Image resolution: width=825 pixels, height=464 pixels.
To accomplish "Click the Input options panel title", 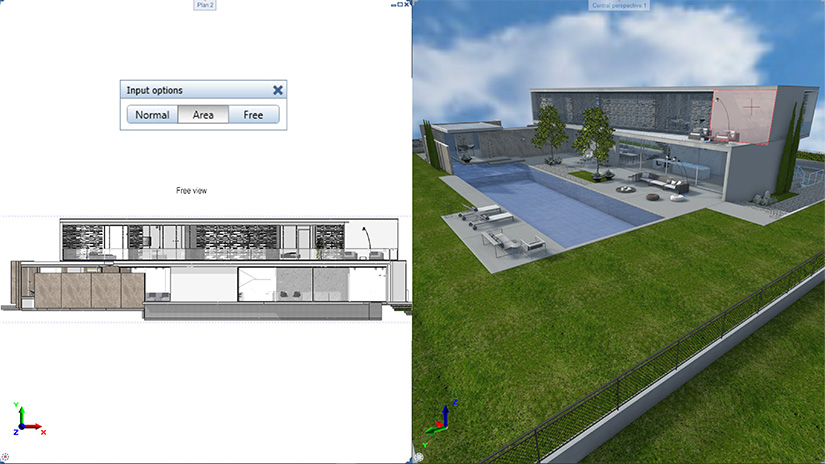I will (155, 90).
